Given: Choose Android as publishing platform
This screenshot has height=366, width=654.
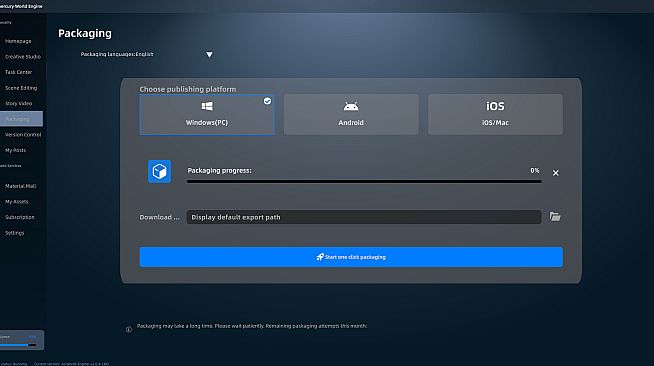Looking at the screenshot, I should (351, 114).
